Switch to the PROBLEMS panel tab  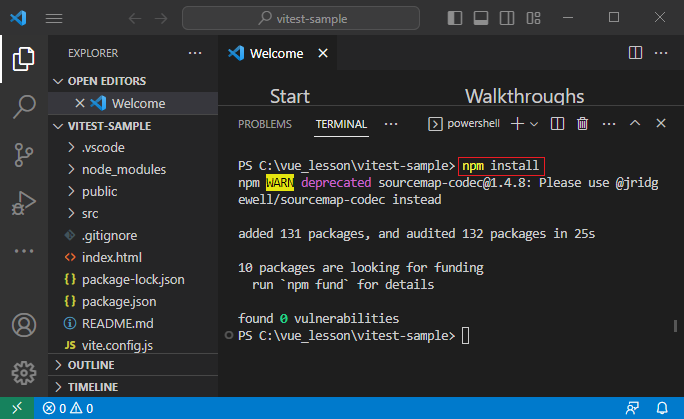265,124
